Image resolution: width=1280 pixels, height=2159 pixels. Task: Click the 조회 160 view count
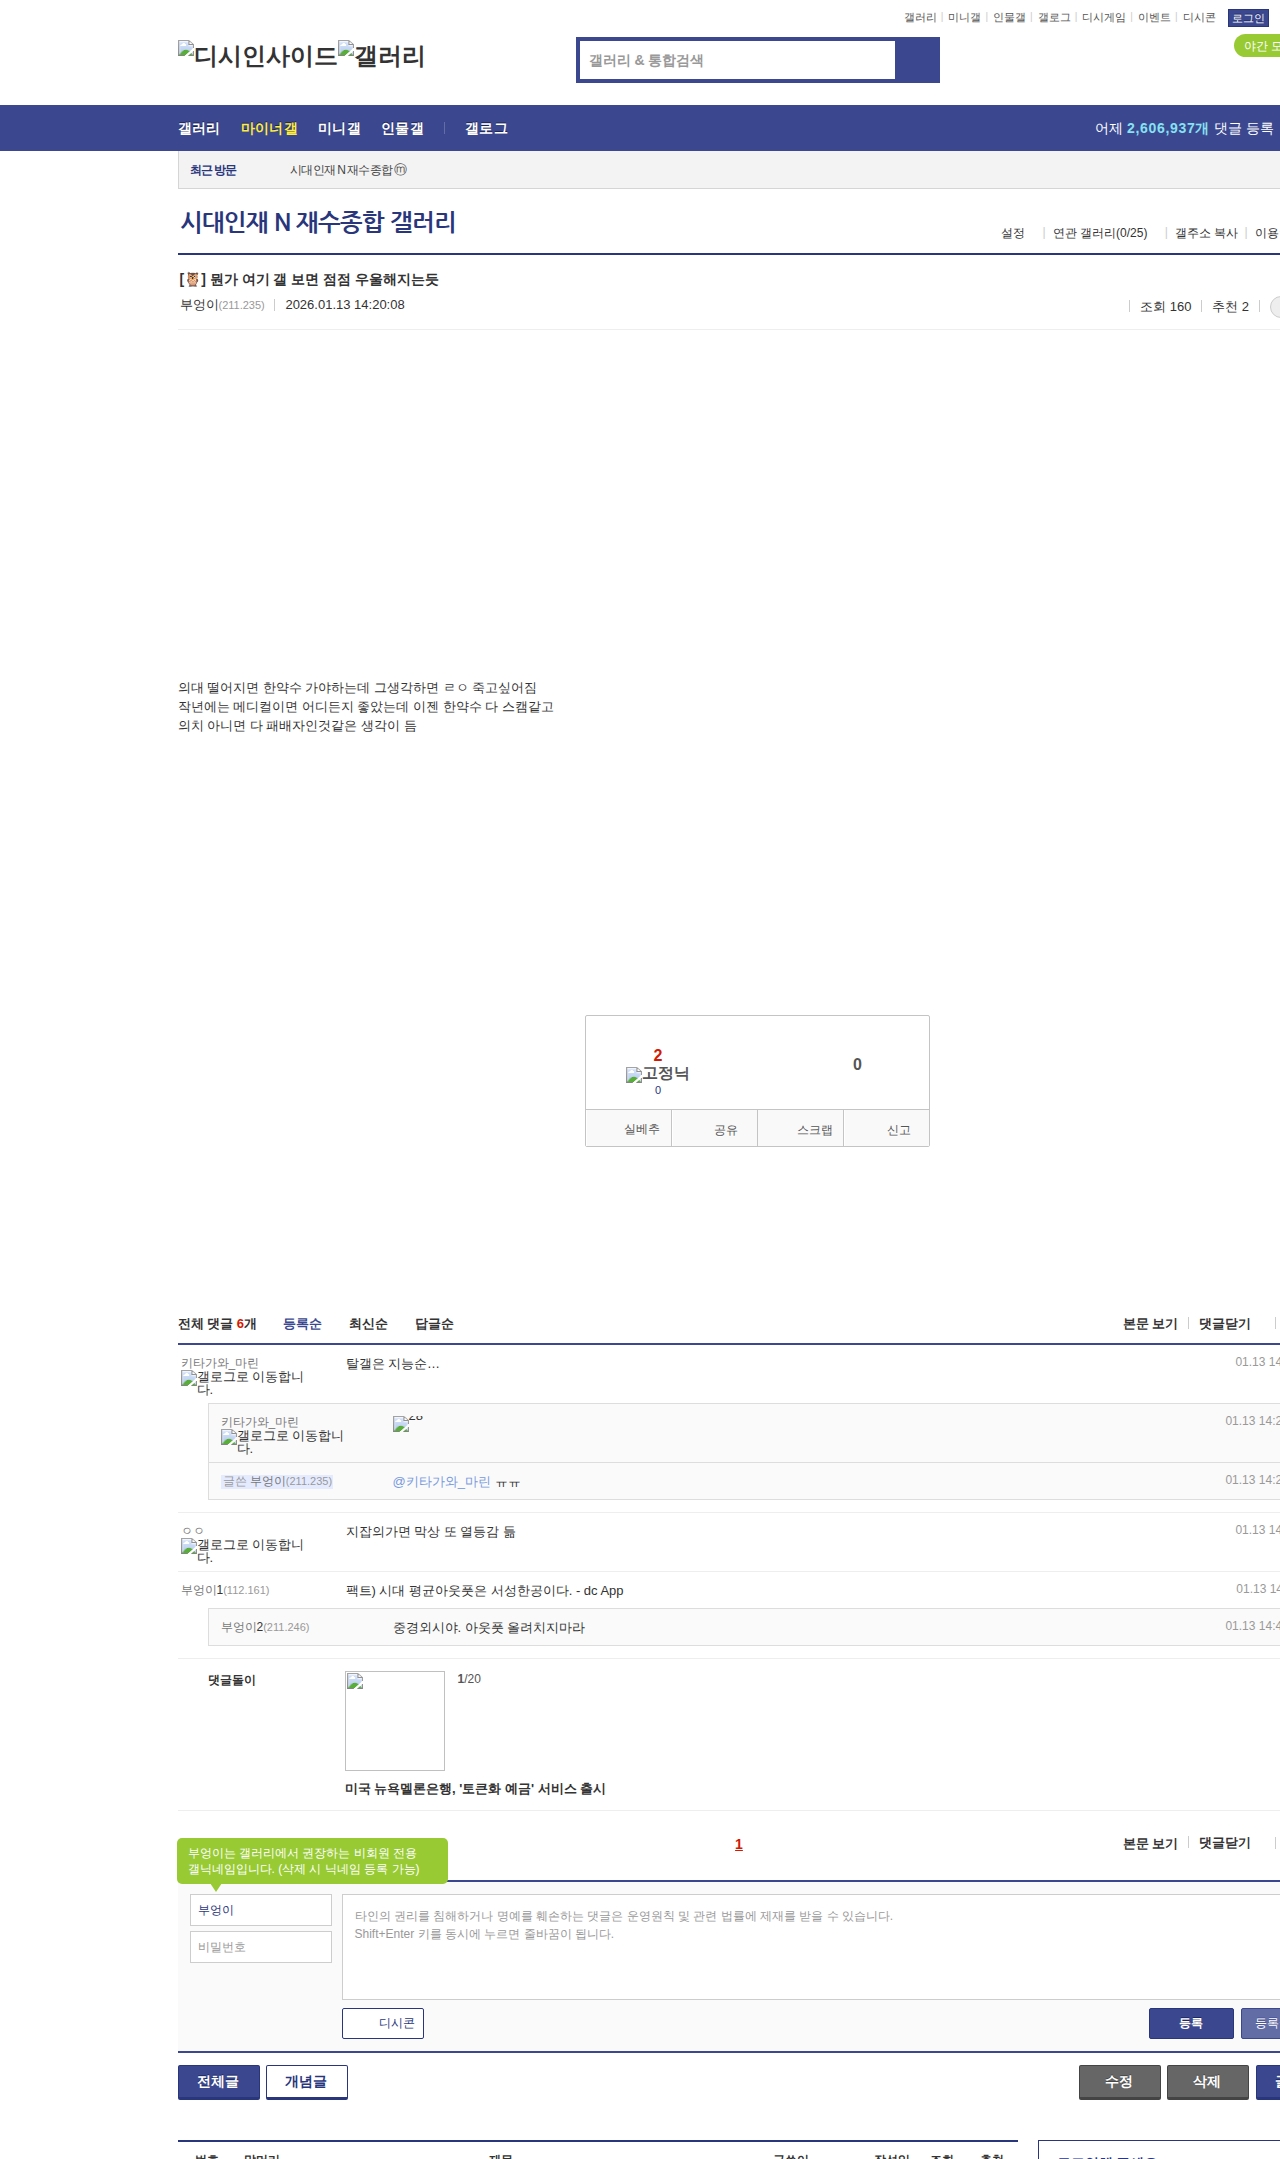[1166, 307]
